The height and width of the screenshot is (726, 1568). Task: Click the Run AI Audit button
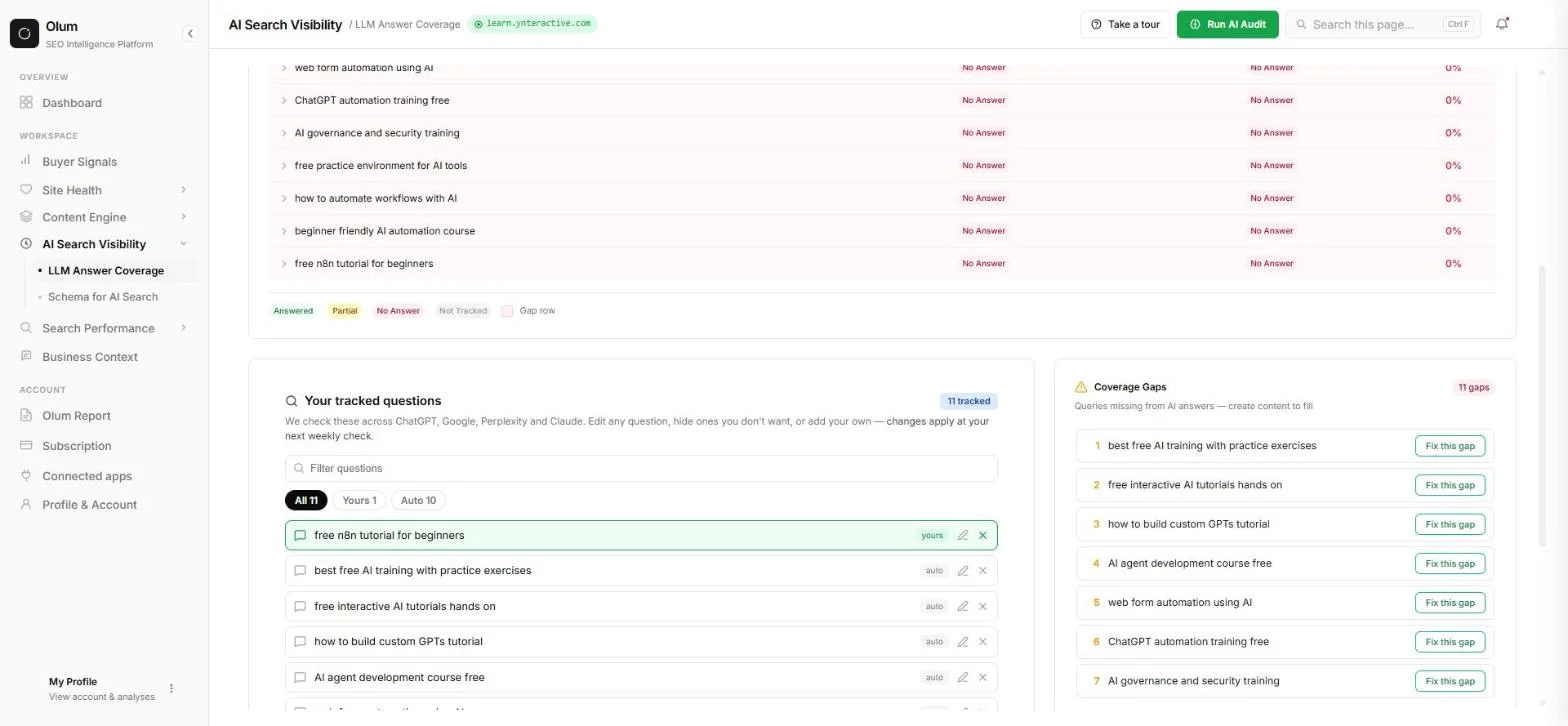[x=1227, y=24]
